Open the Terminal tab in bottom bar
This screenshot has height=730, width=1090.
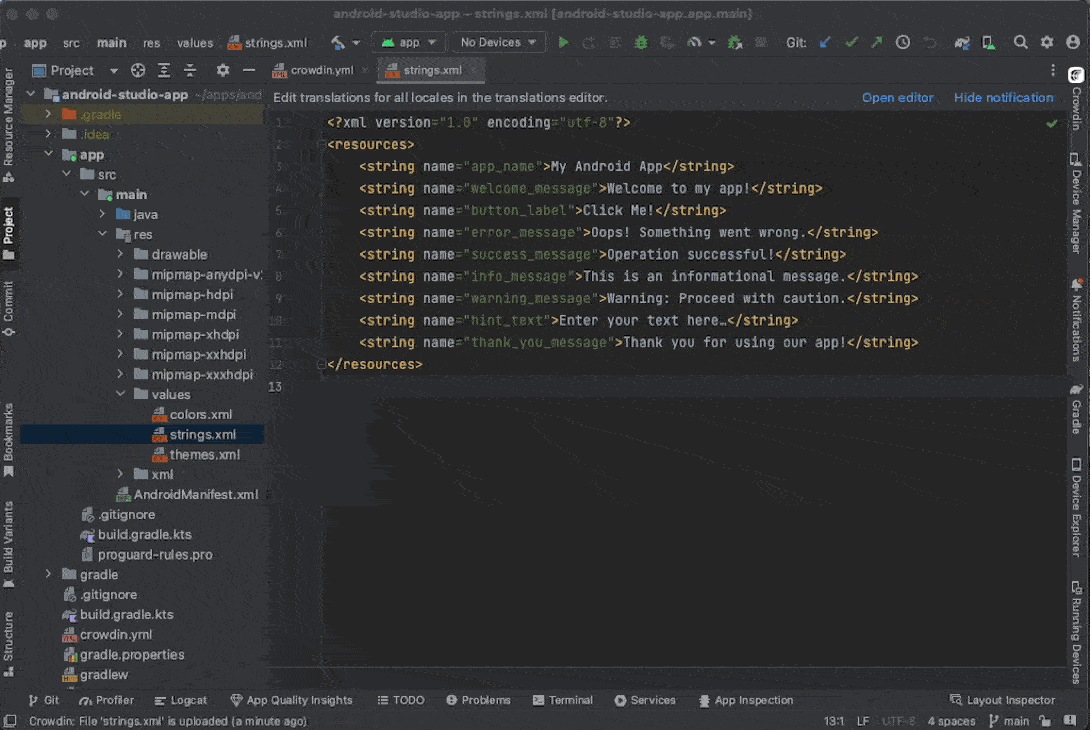(x=562, y=700)
